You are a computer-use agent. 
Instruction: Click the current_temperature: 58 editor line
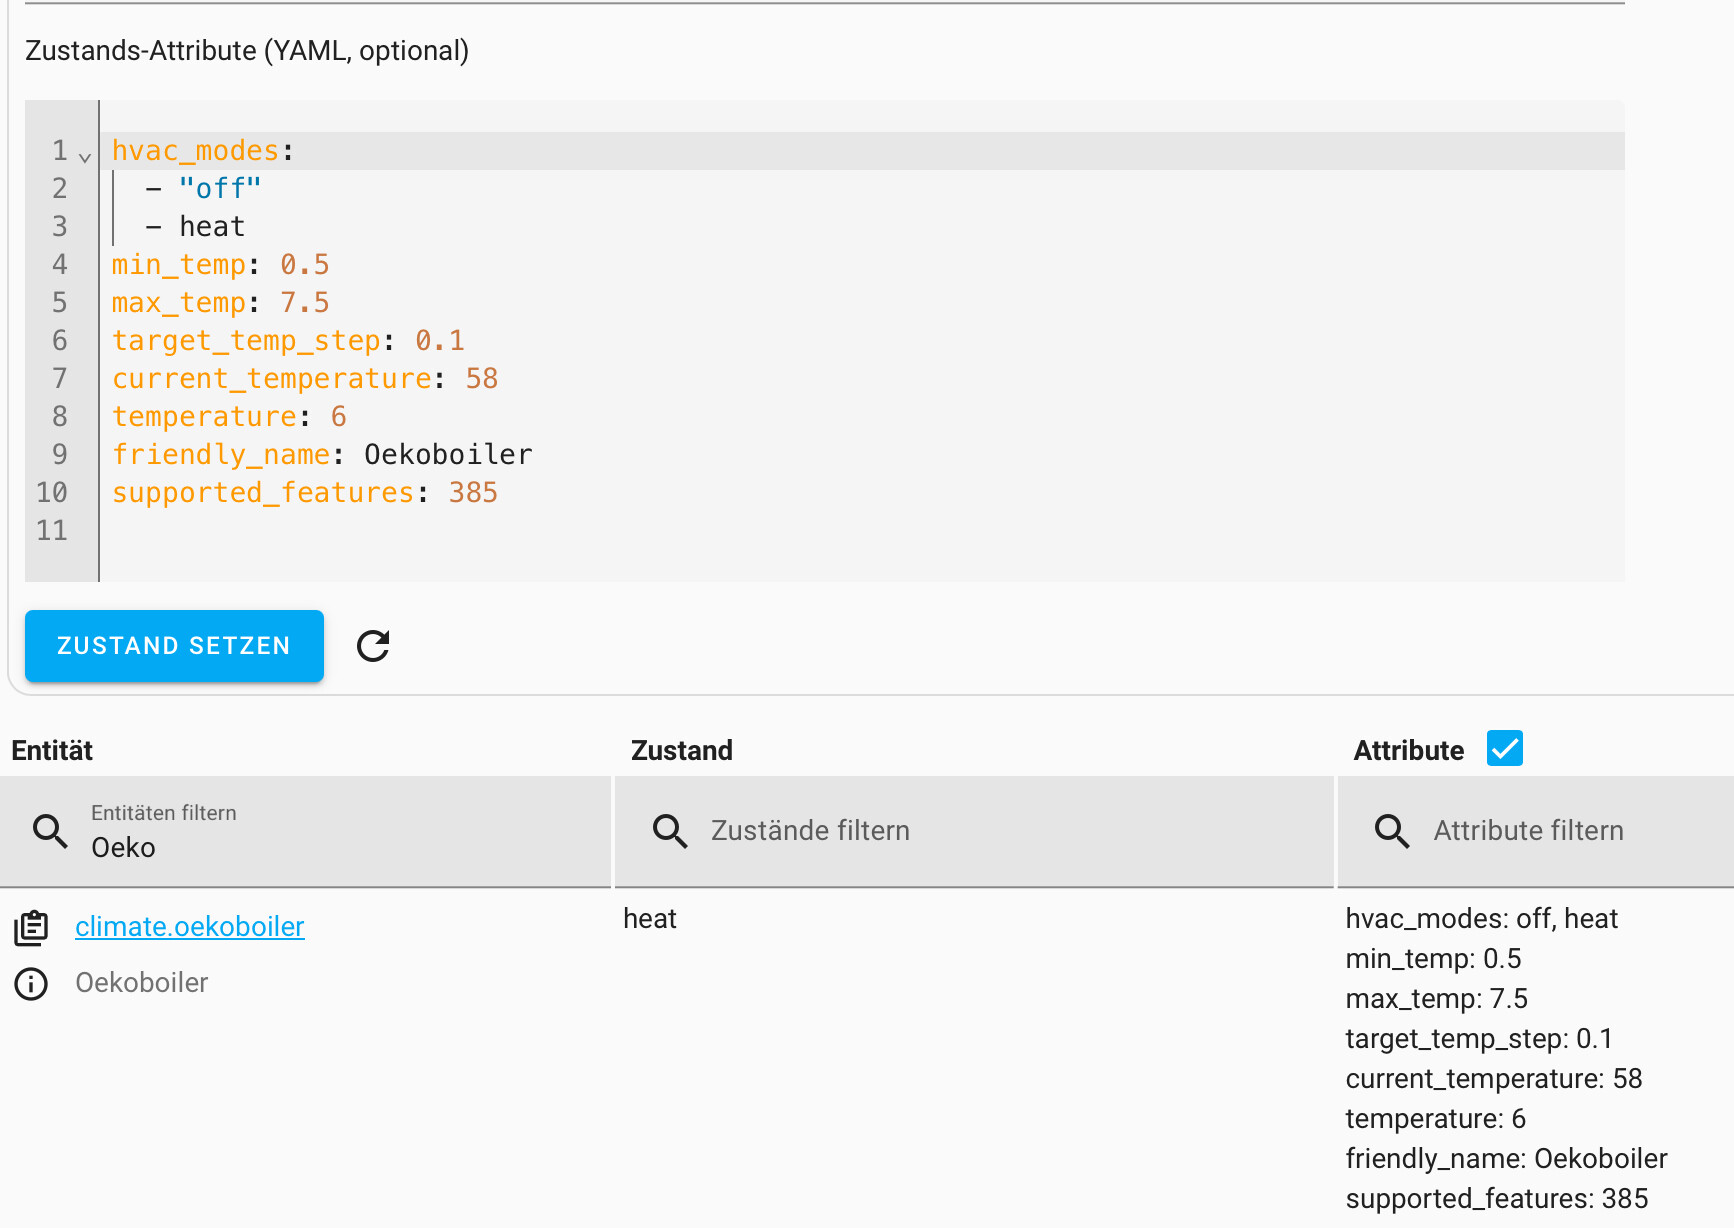(x=305, y=379)
